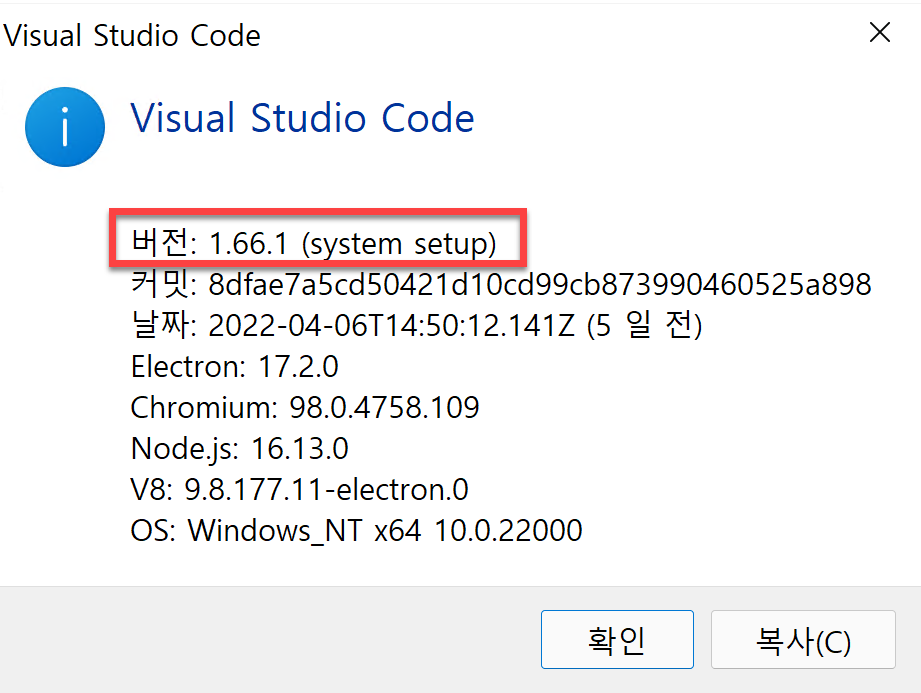Click the 커밋 hash line starting 8dfae7a5
This screenshot has height=693, width=921.
500,284
